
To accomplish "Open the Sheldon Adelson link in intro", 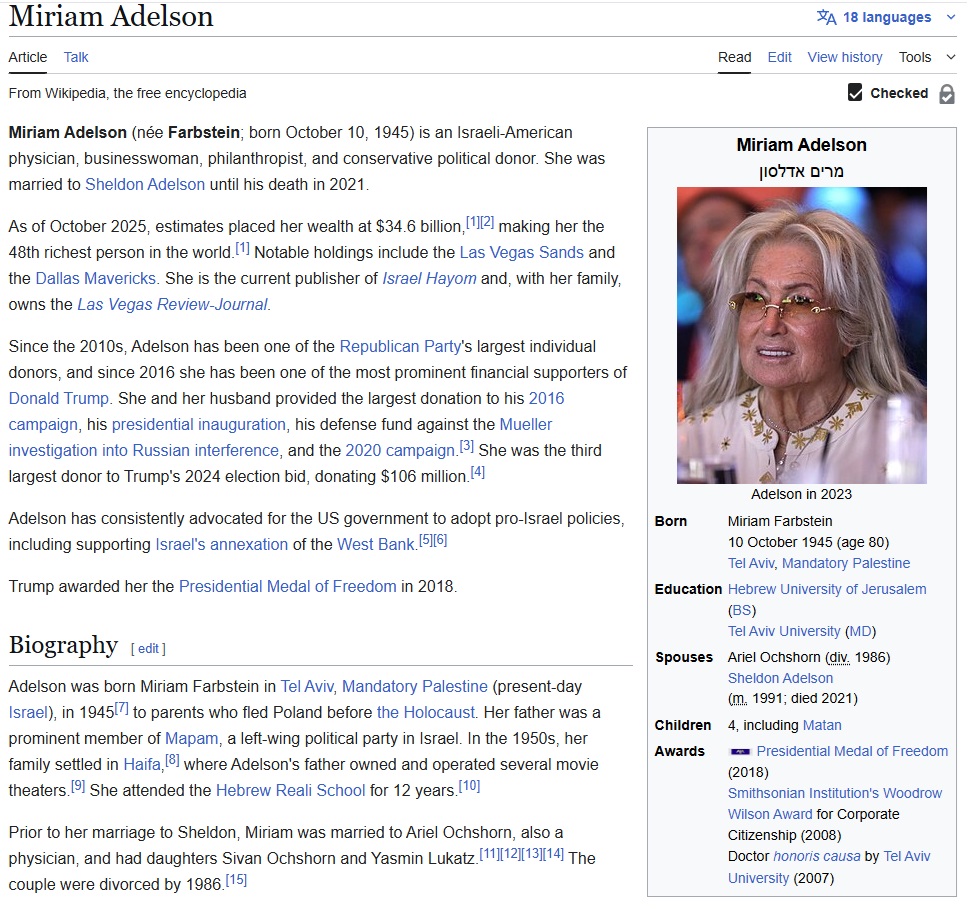I will click(x=145, y=185).
